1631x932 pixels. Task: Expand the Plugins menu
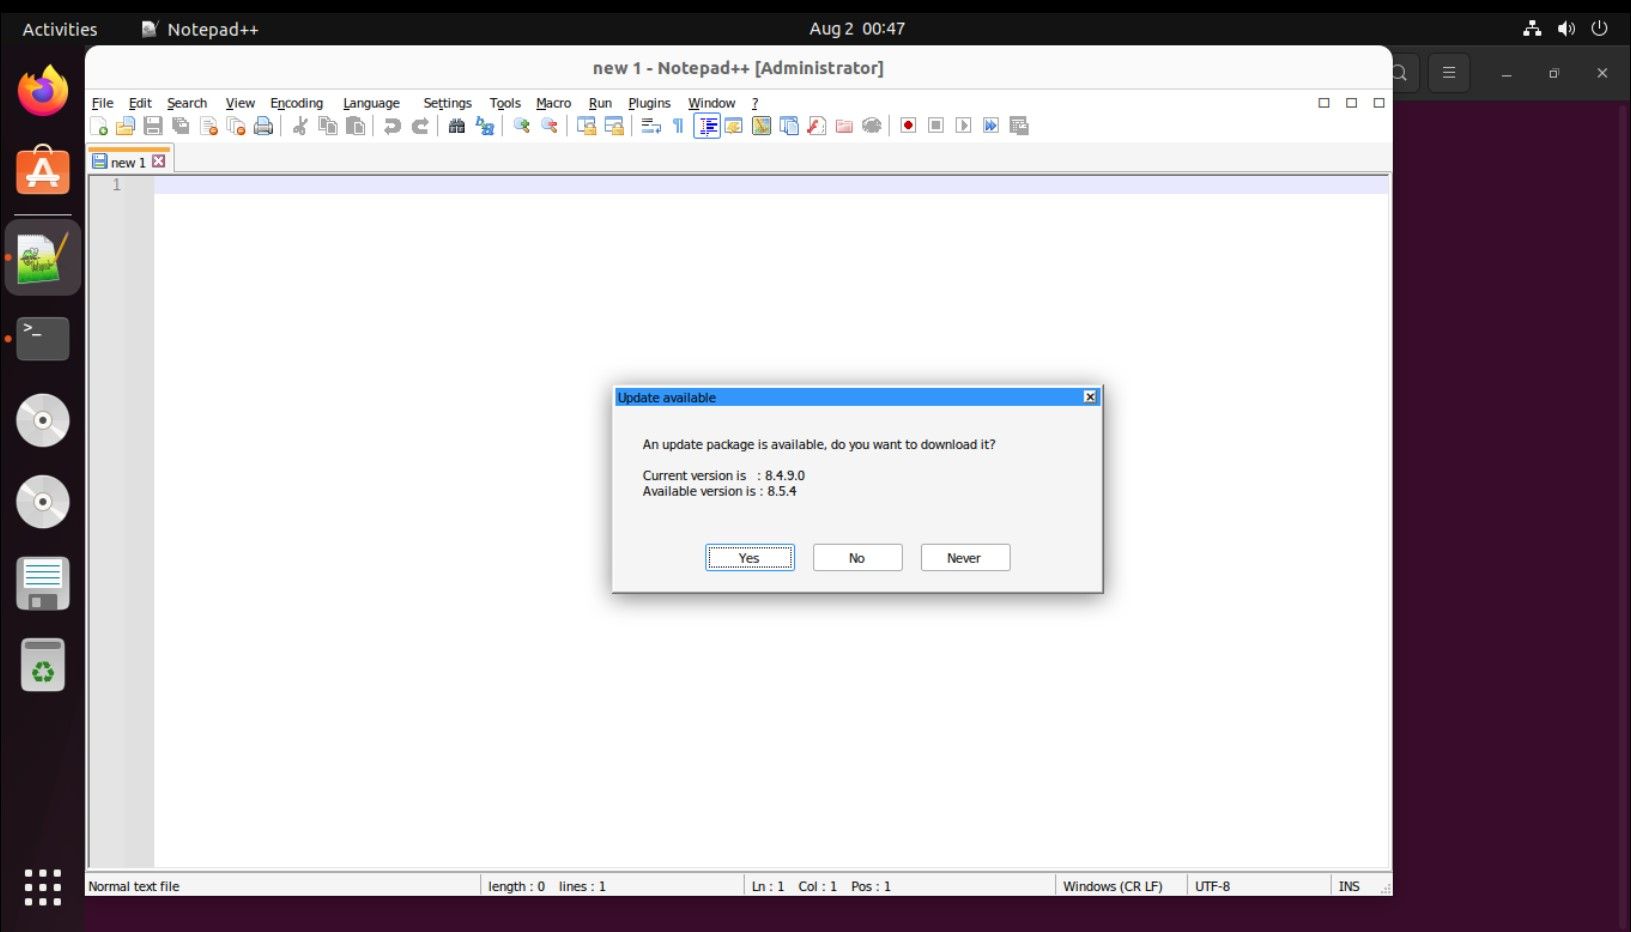649,103
